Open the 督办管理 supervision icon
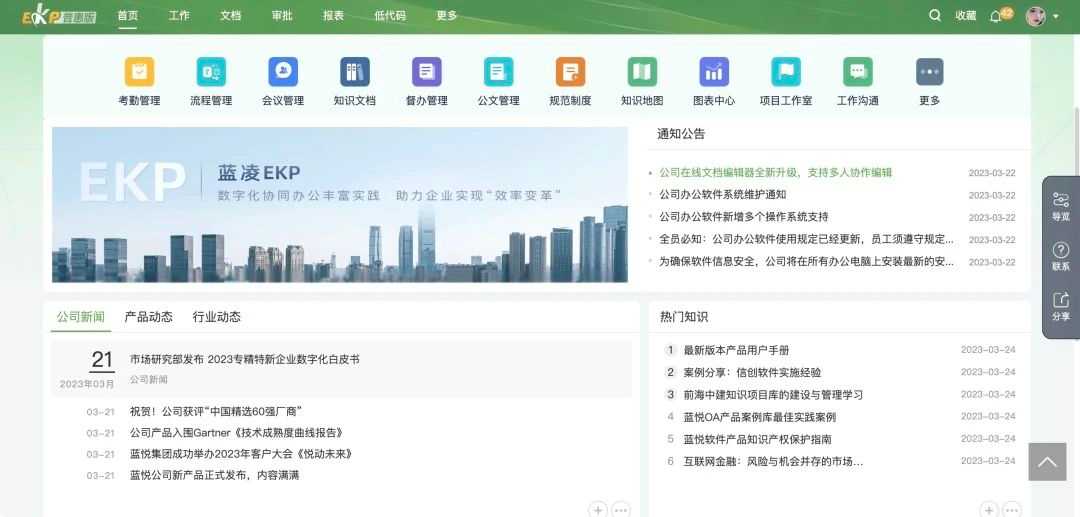Viewport: 1080px width, 517px height. pyautogui.click(x=426, y=72)
